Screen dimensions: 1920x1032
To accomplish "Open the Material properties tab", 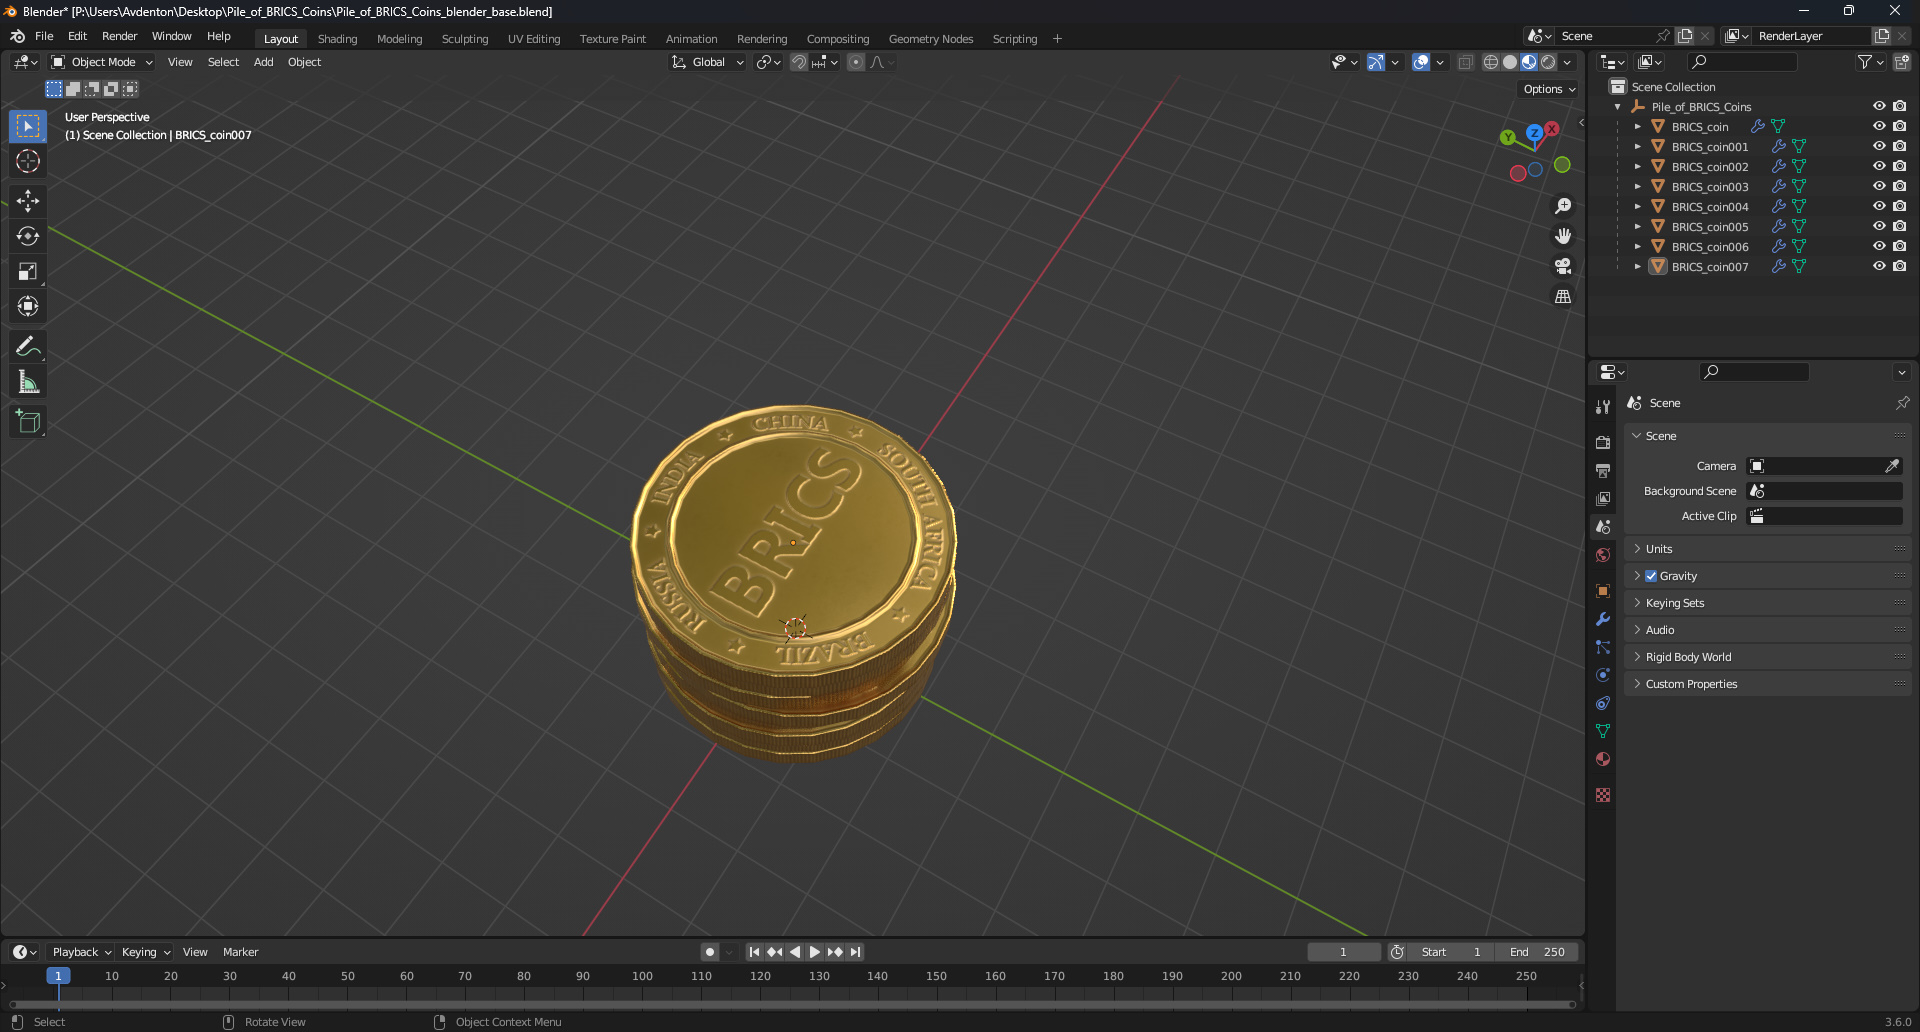I will pos(1603,759).
